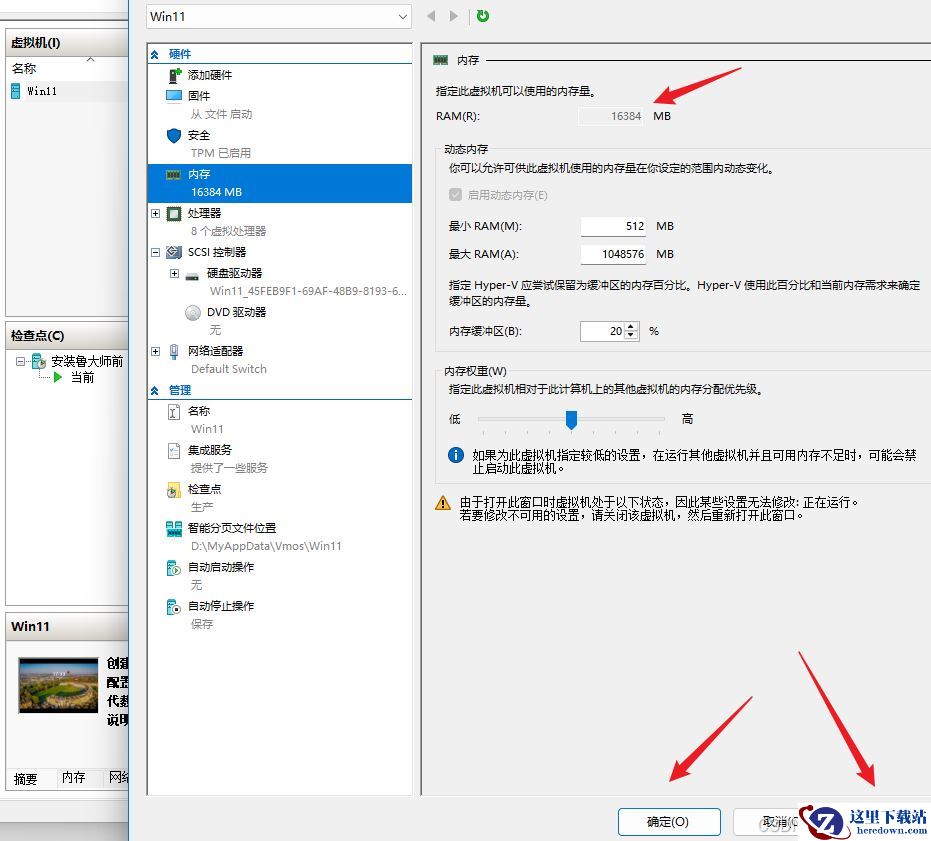Image resolution: width=931 pixels, height=841 pixels.
Task: Click the back navigation arrow
Action: coord(431,16)
